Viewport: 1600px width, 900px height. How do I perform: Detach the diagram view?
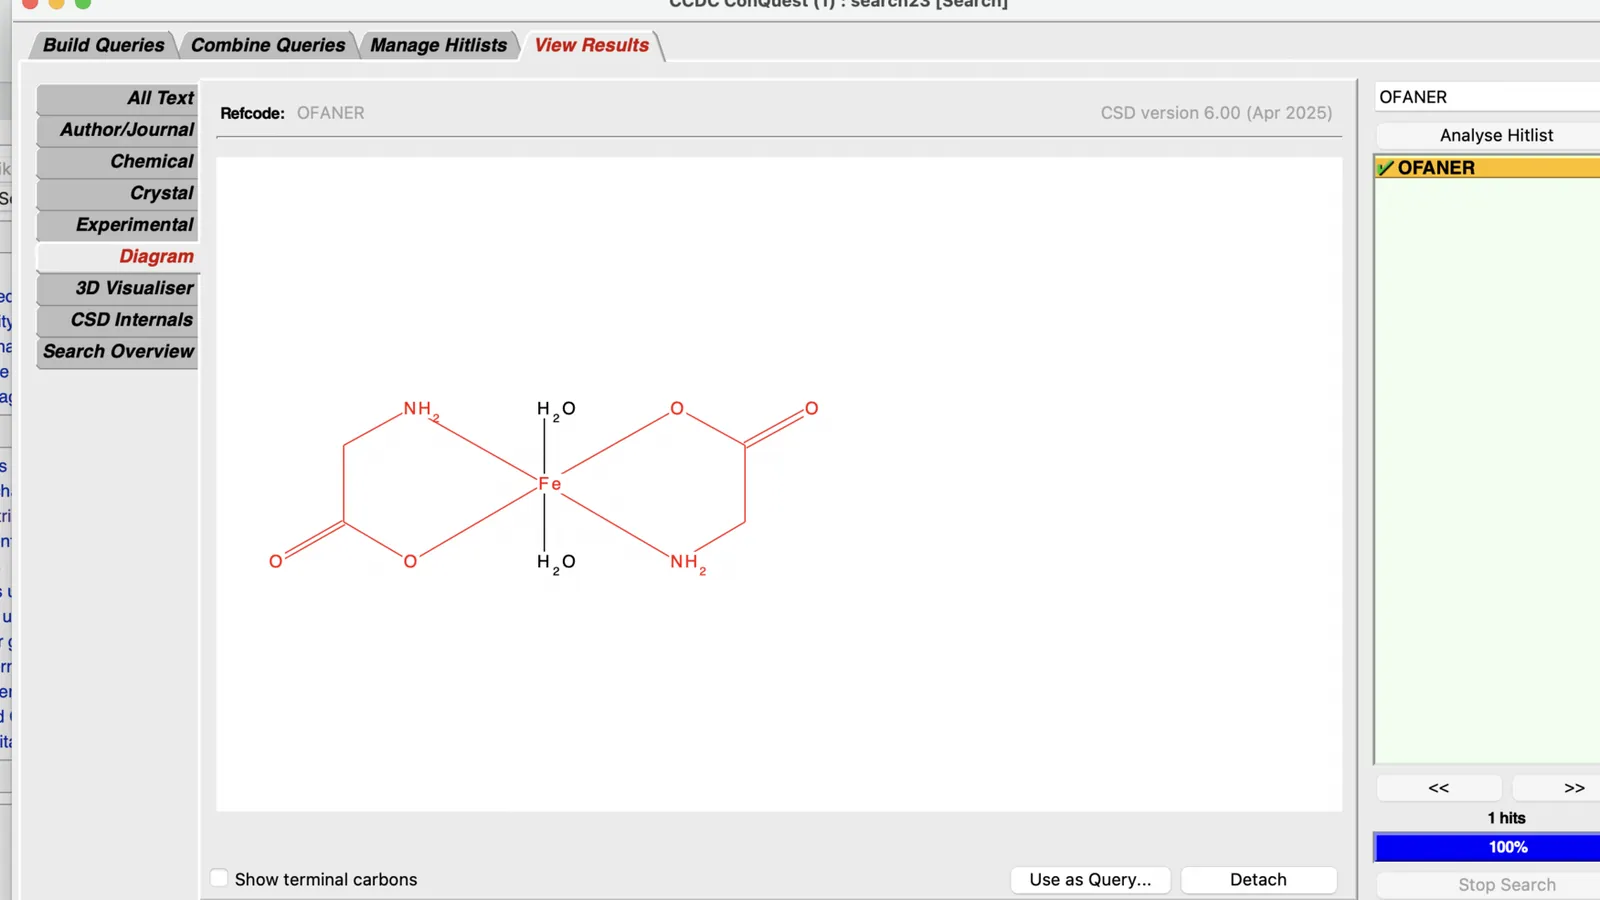(x=1258, y=879)
